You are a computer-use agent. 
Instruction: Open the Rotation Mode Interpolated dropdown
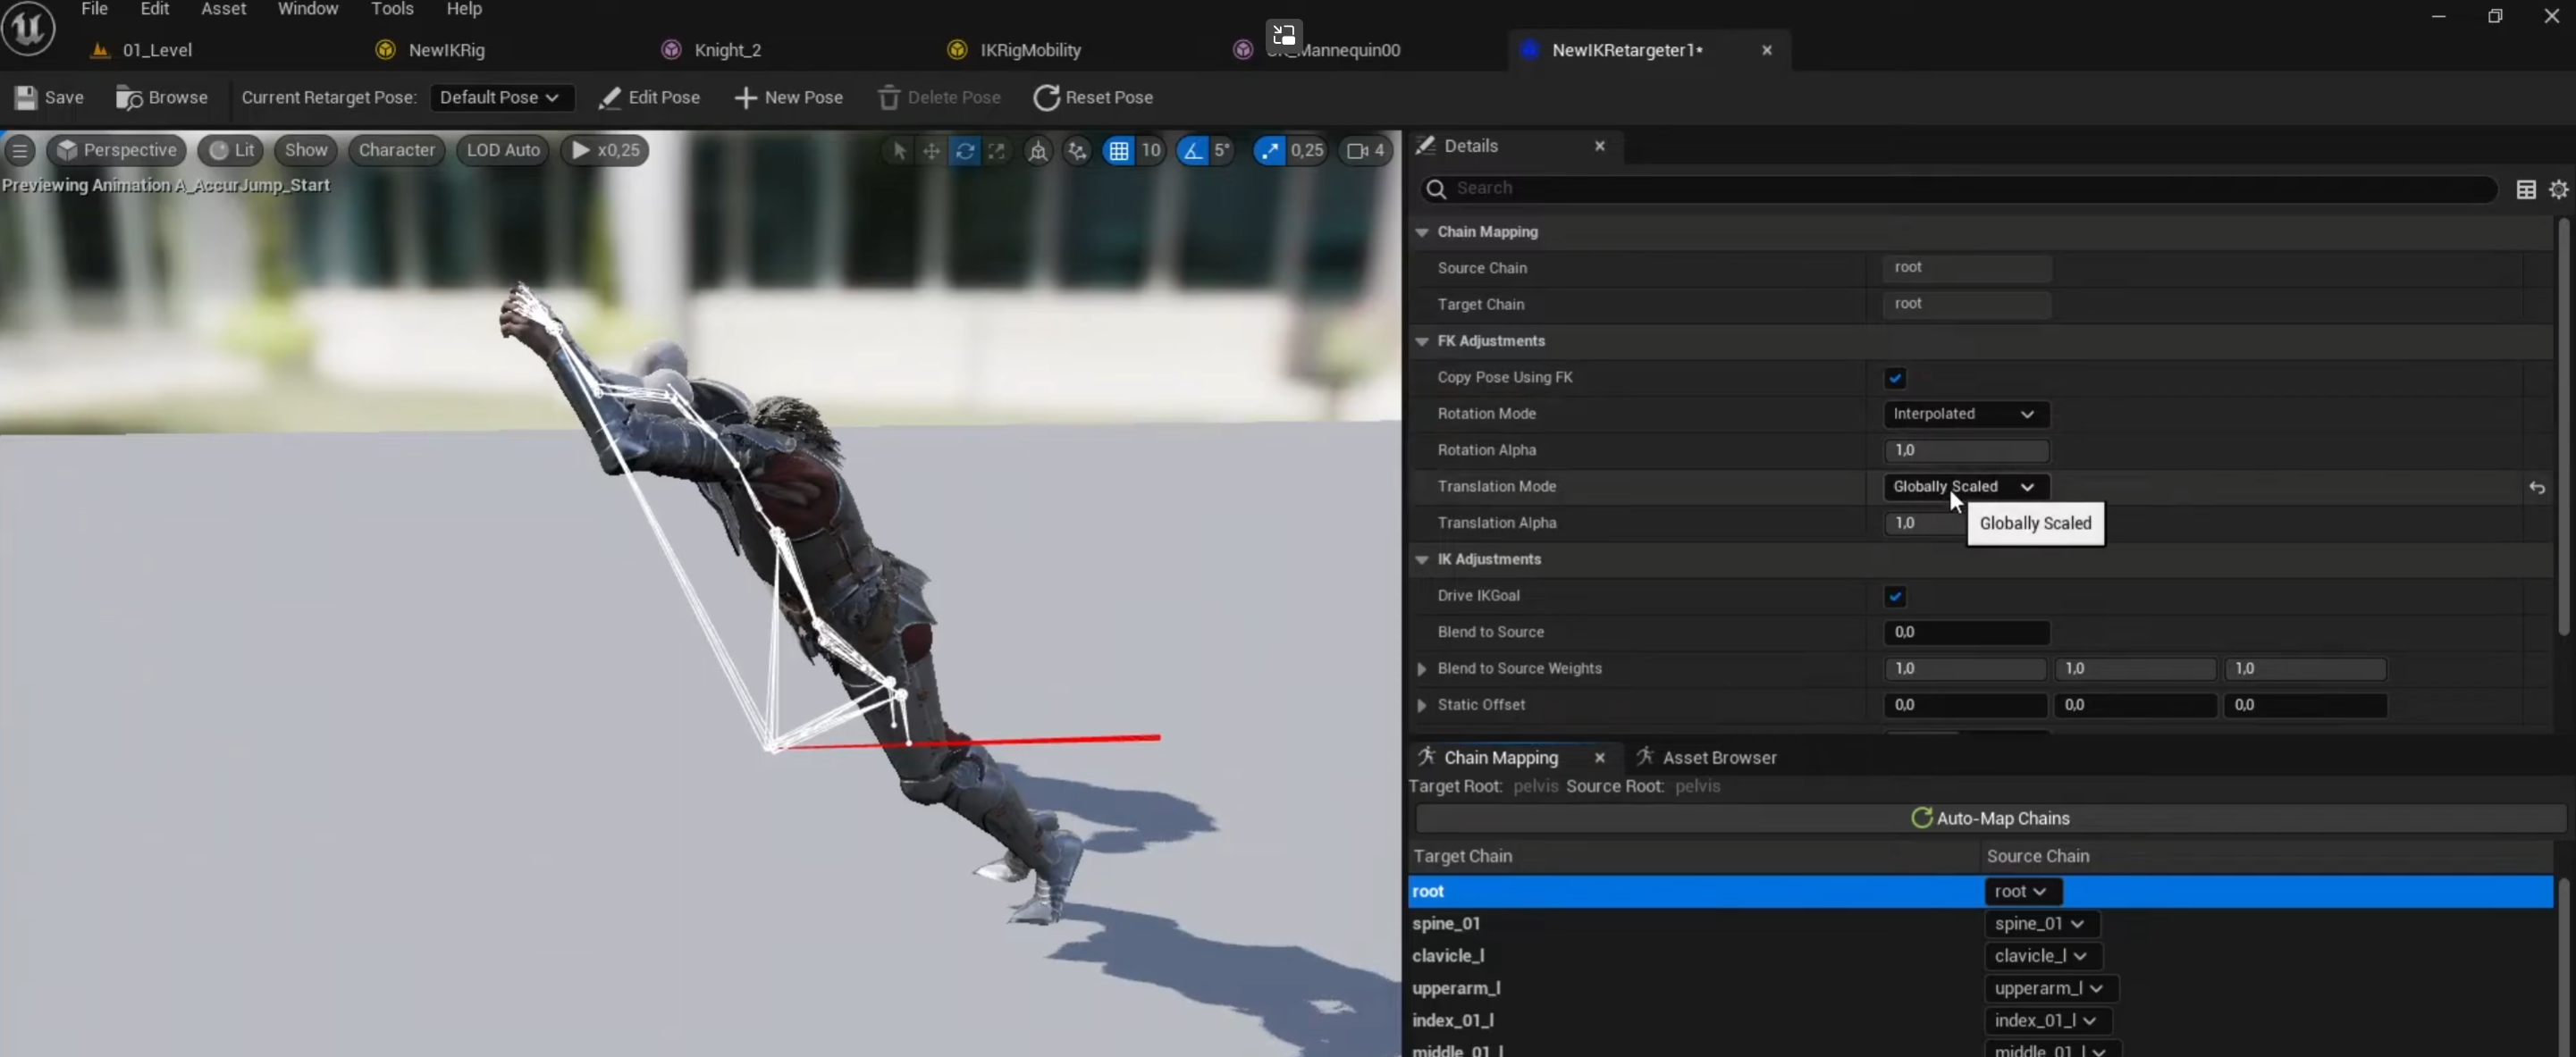(x=1964, y=414)
